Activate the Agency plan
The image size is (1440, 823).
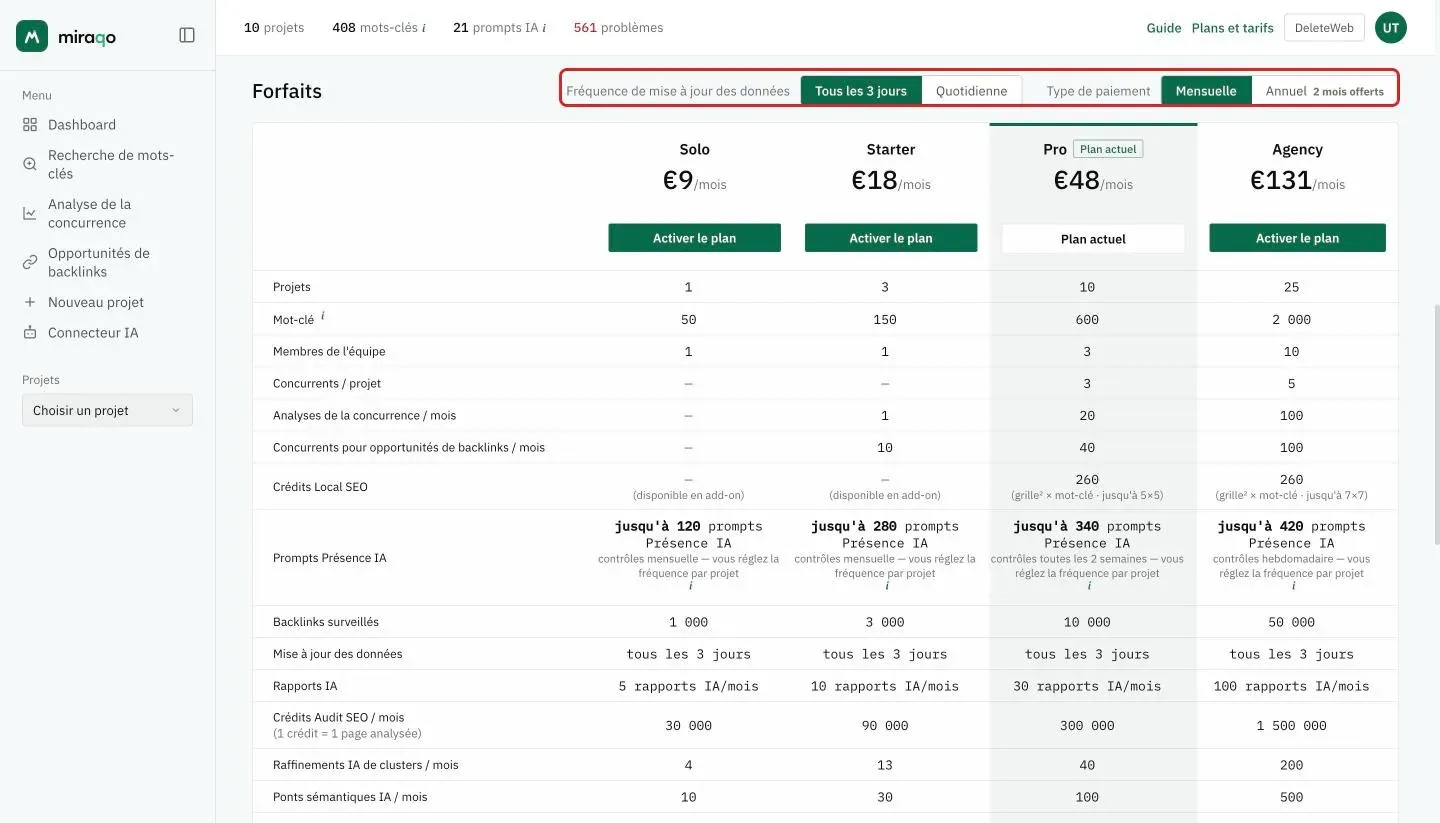(1297, 238)
